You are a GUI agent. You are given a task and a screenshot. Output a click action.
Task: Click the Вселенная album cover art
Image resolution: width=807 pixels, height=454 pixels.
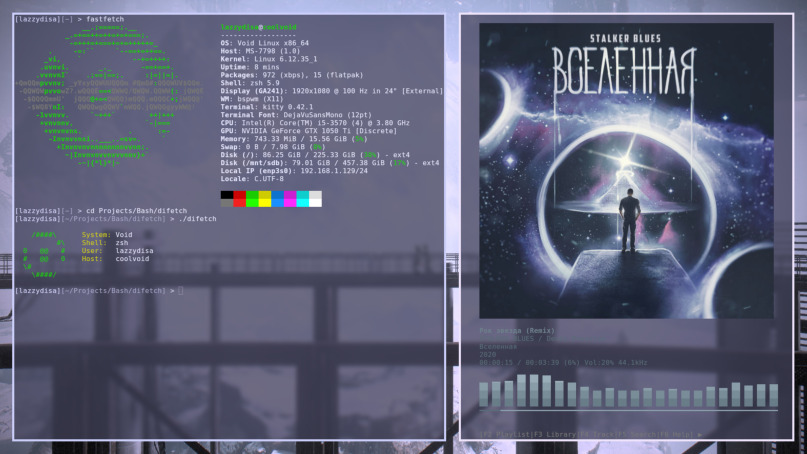click(x=626, y=170)
